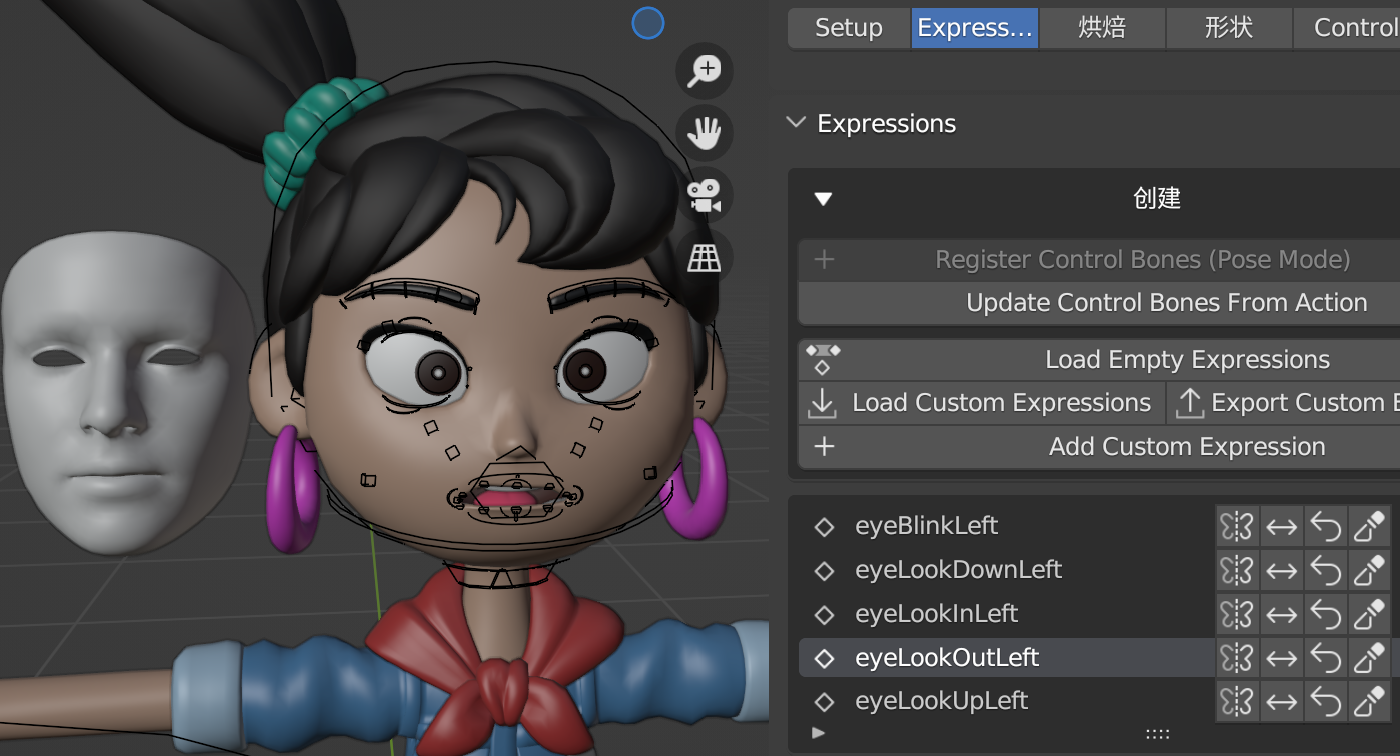This screenshot has width=1400, height=756.
Task: Use the eyedropper icon on eyeLookUpLeft row
Action: (1368, 701)
